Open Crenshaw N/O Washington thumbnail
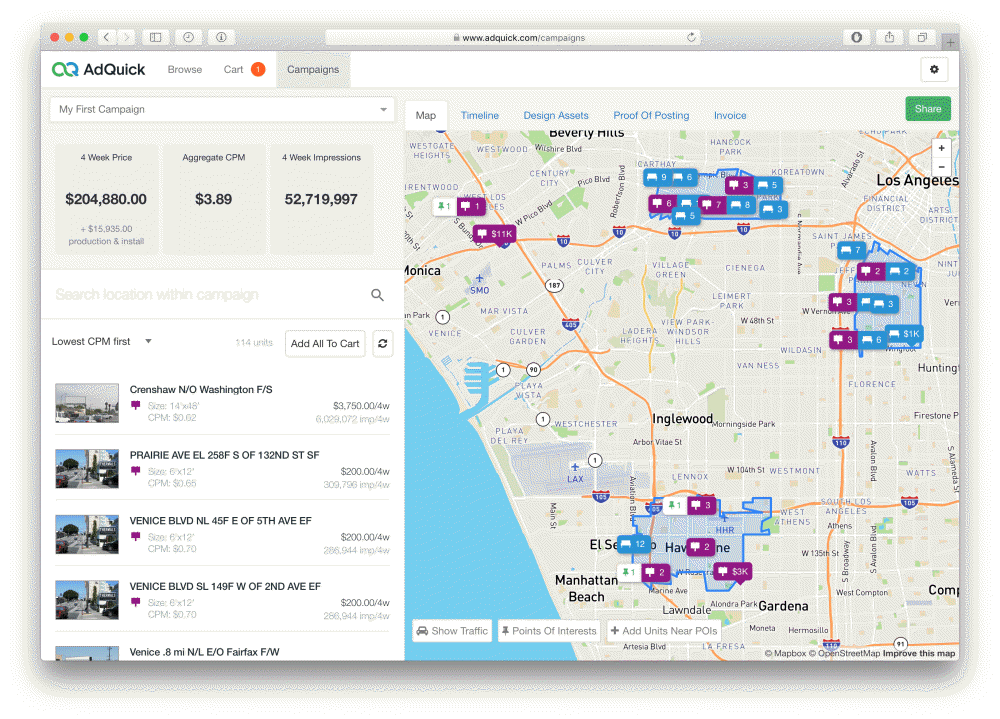Image resolution: width=1000 pixels, height=719 pixels. coord(87,403)
